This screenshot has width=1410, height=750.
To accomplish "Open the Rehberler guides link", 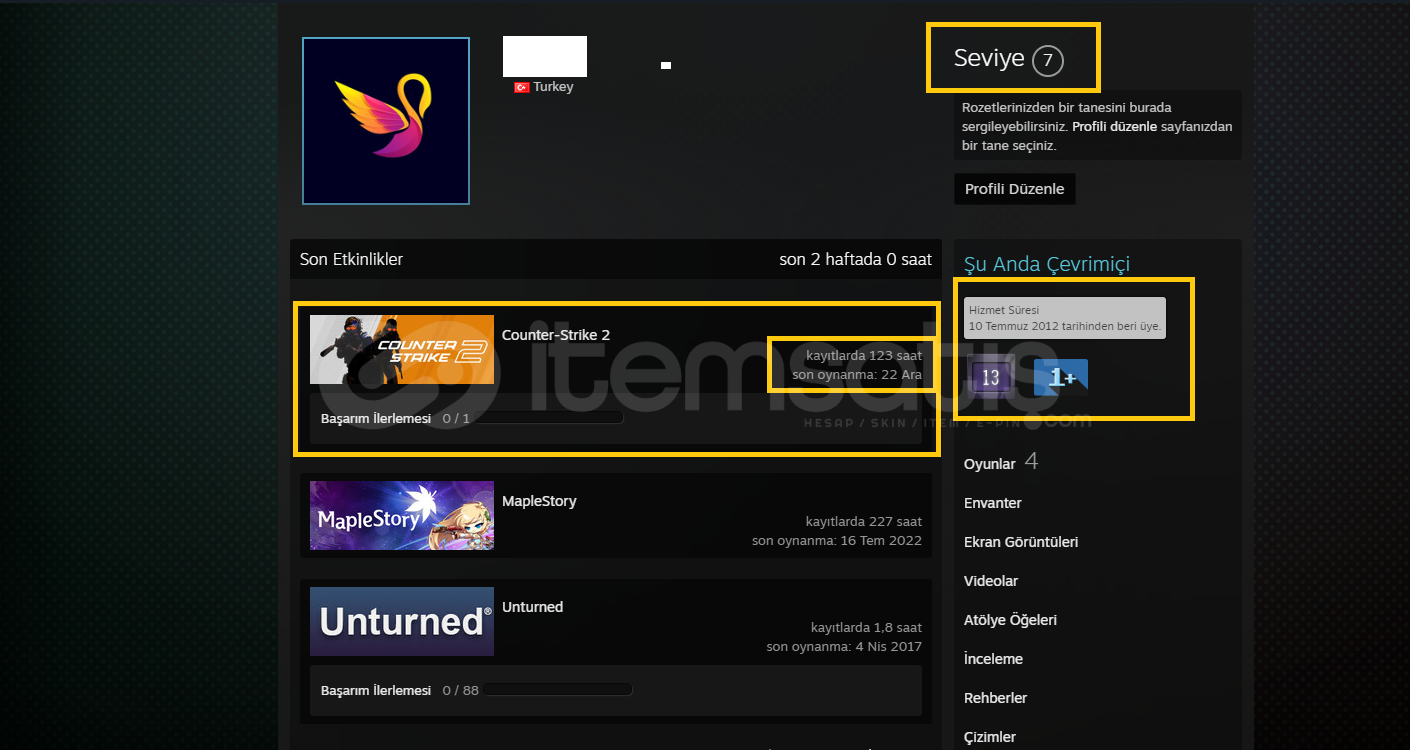I will click(x=995, y=698).
